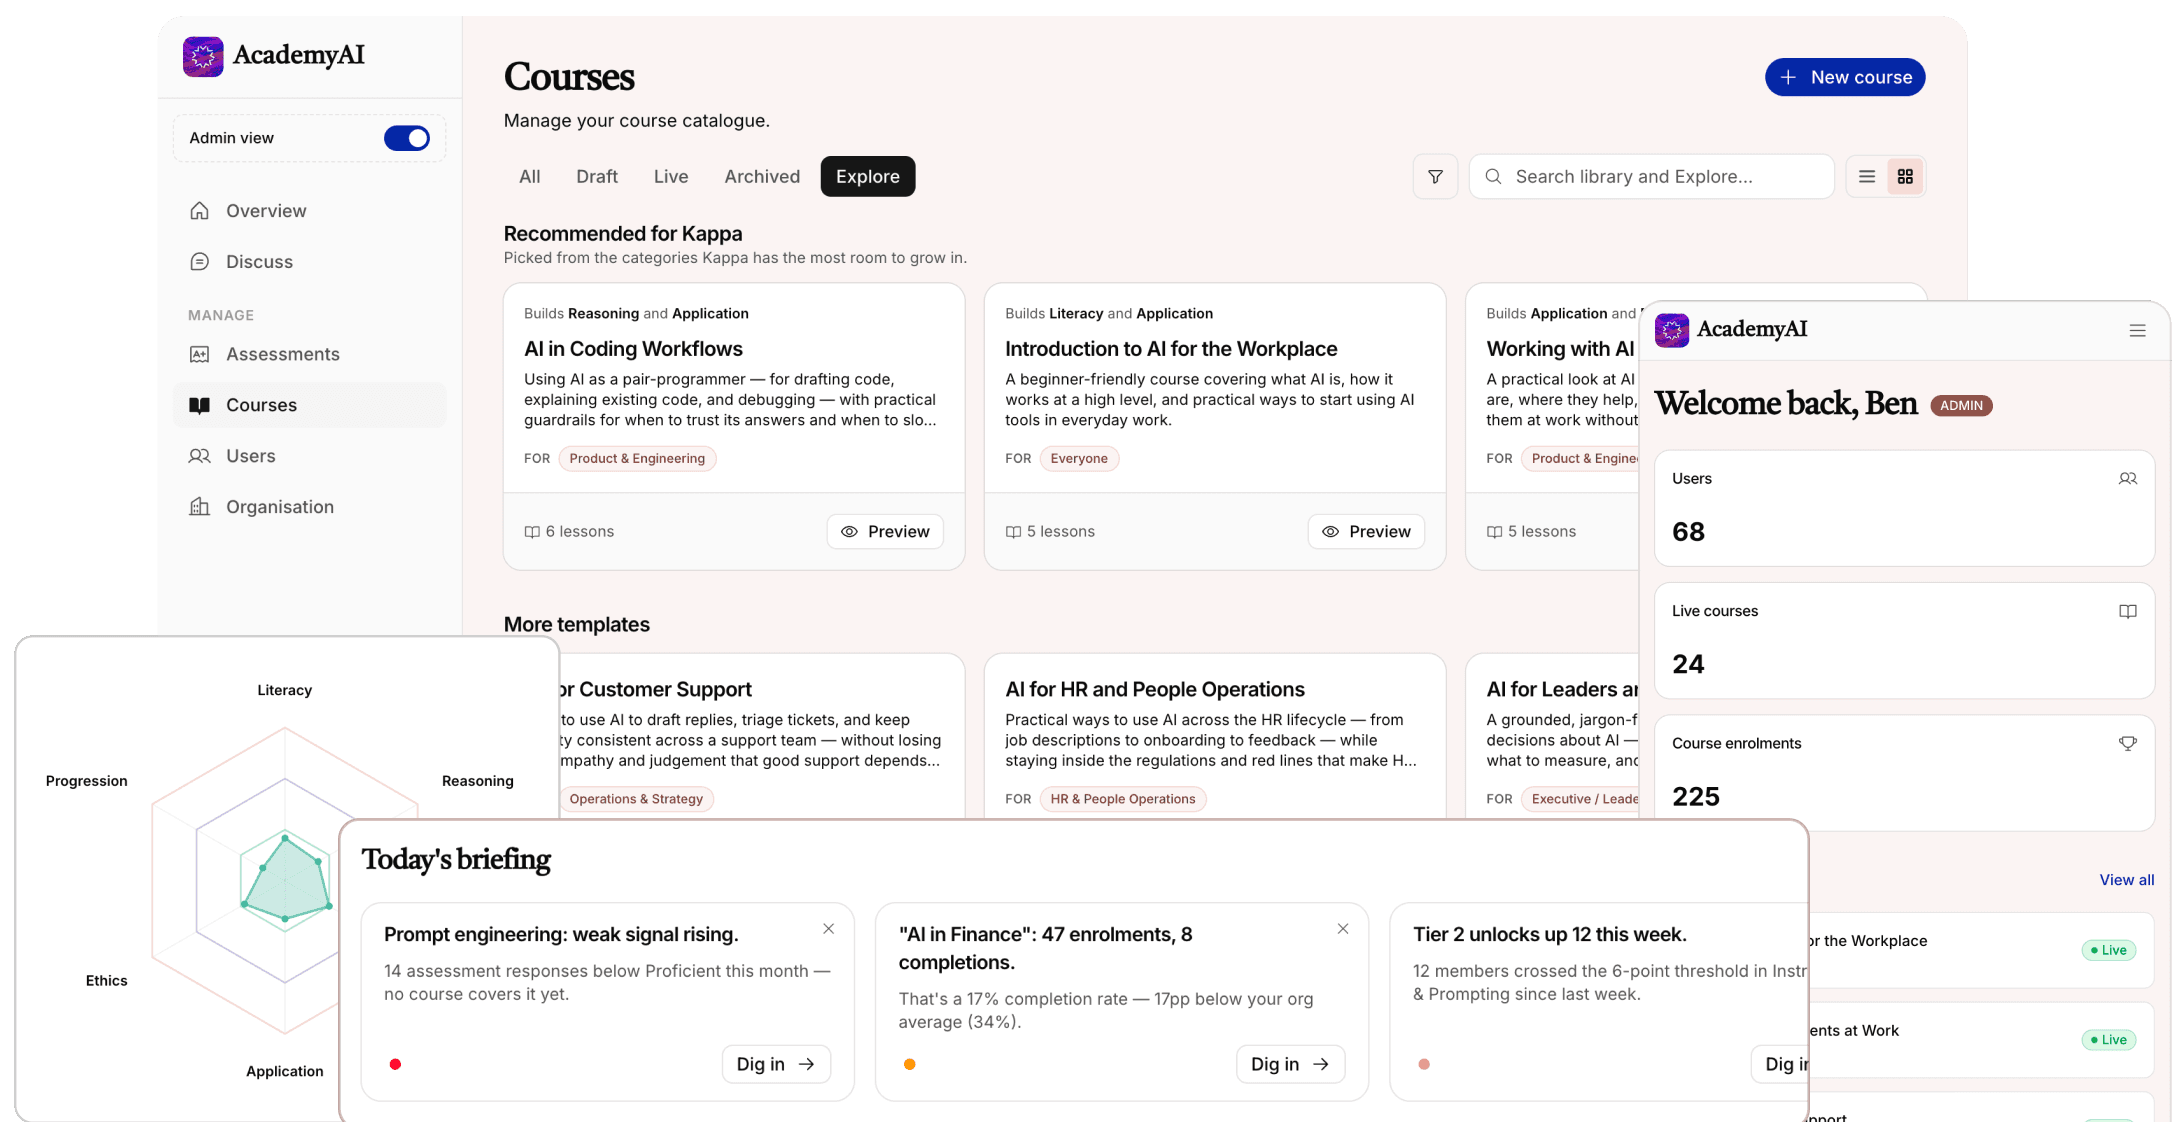Click the Overview home icon
2172x1122 pixels.
click(200, 211)
